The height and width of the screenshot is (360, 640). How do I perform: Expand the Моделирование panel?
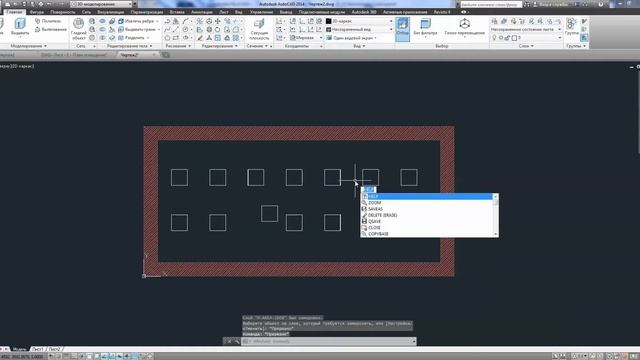coord(29,46)
